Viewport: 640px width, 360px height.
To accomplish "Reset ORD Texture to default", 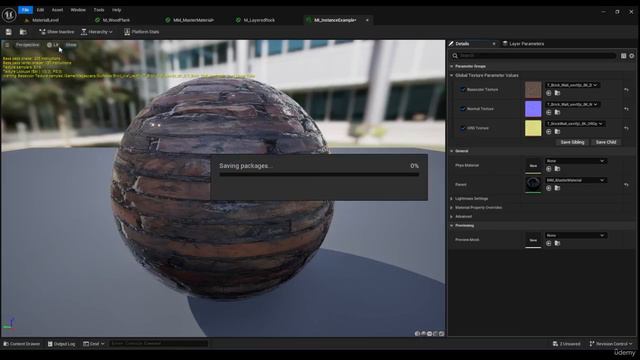I will (x=627, y=128).
